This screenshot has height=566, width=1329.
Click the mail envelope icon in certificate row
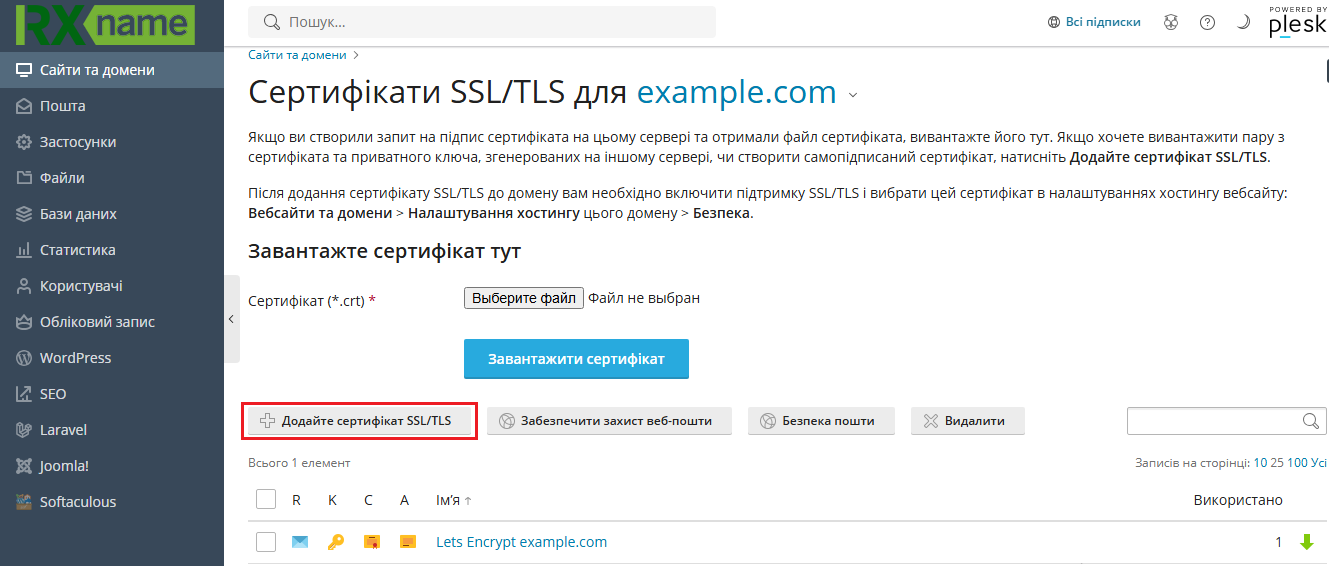click(300, 542)
